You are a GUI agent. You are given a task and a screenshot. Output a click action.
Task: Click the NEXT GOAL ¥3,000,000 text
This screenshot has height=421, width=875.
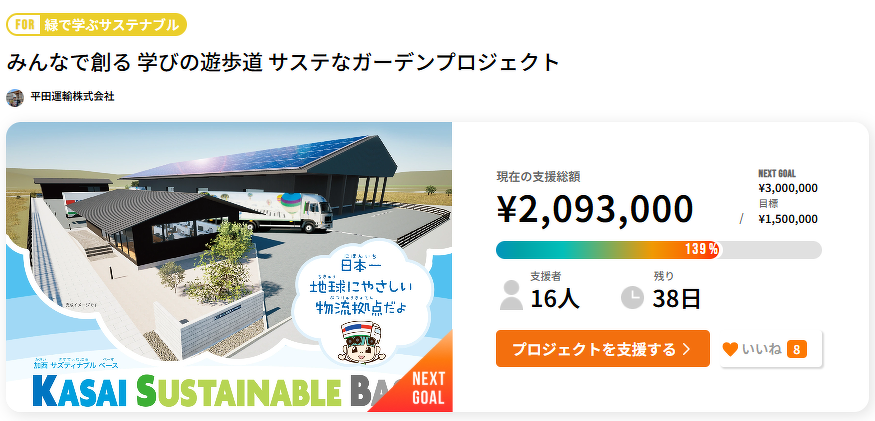click(x=788, y=187)
